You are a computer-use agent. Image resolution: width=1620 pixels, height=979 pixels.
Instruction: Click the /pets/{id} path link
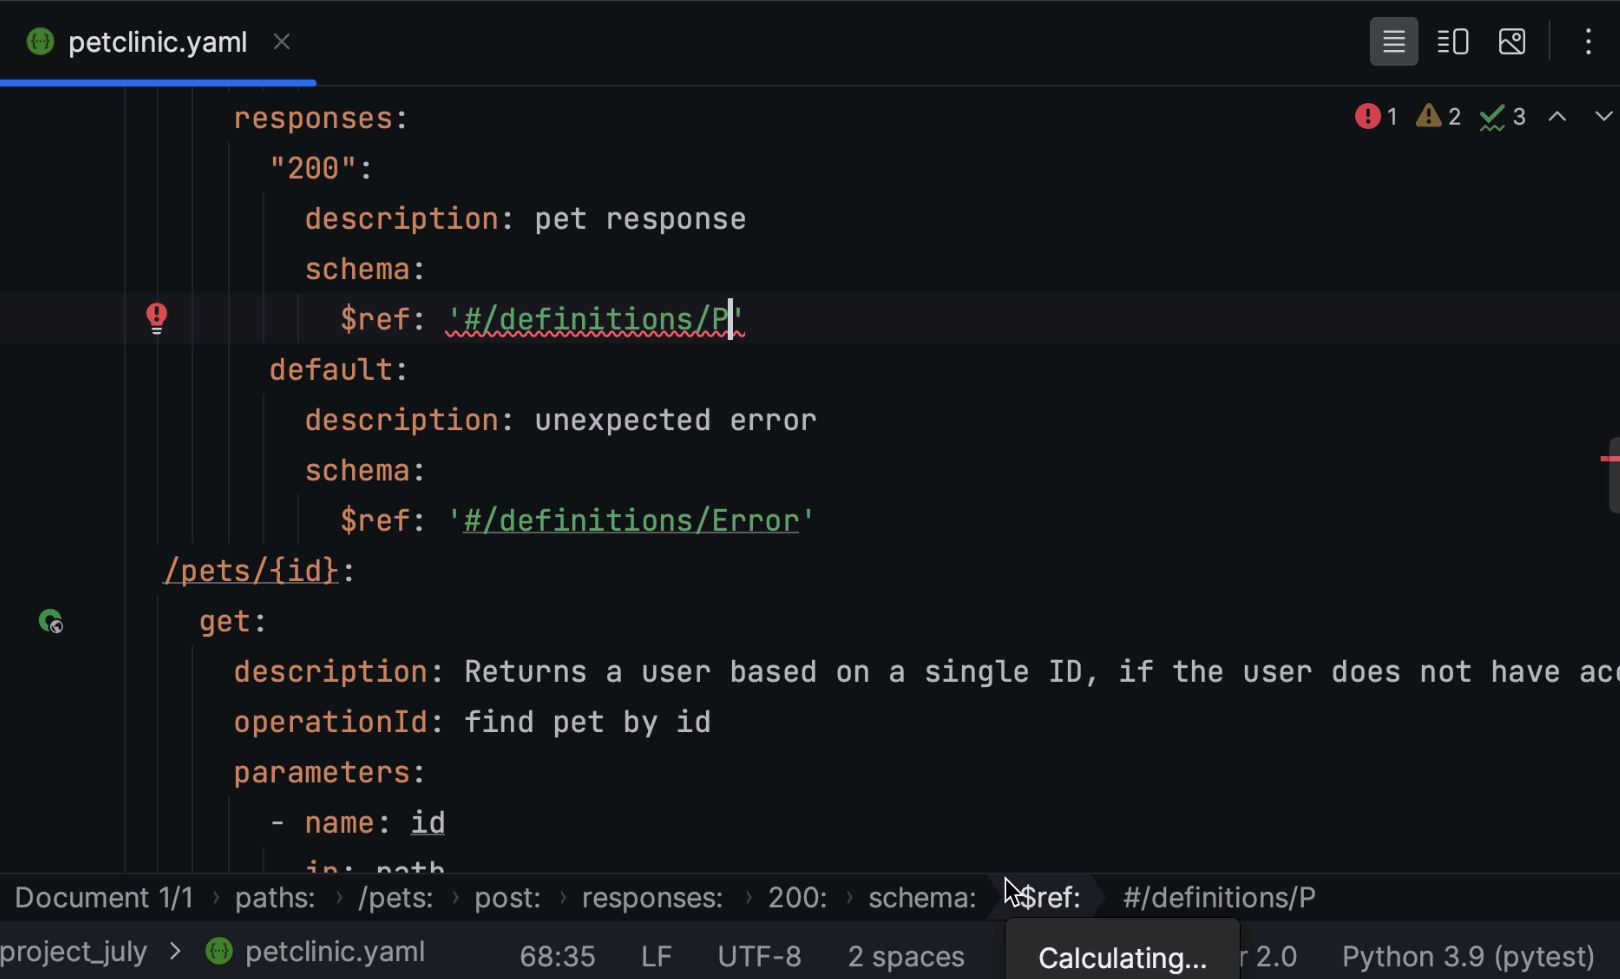pyautogui.click(x=251, y=570)
